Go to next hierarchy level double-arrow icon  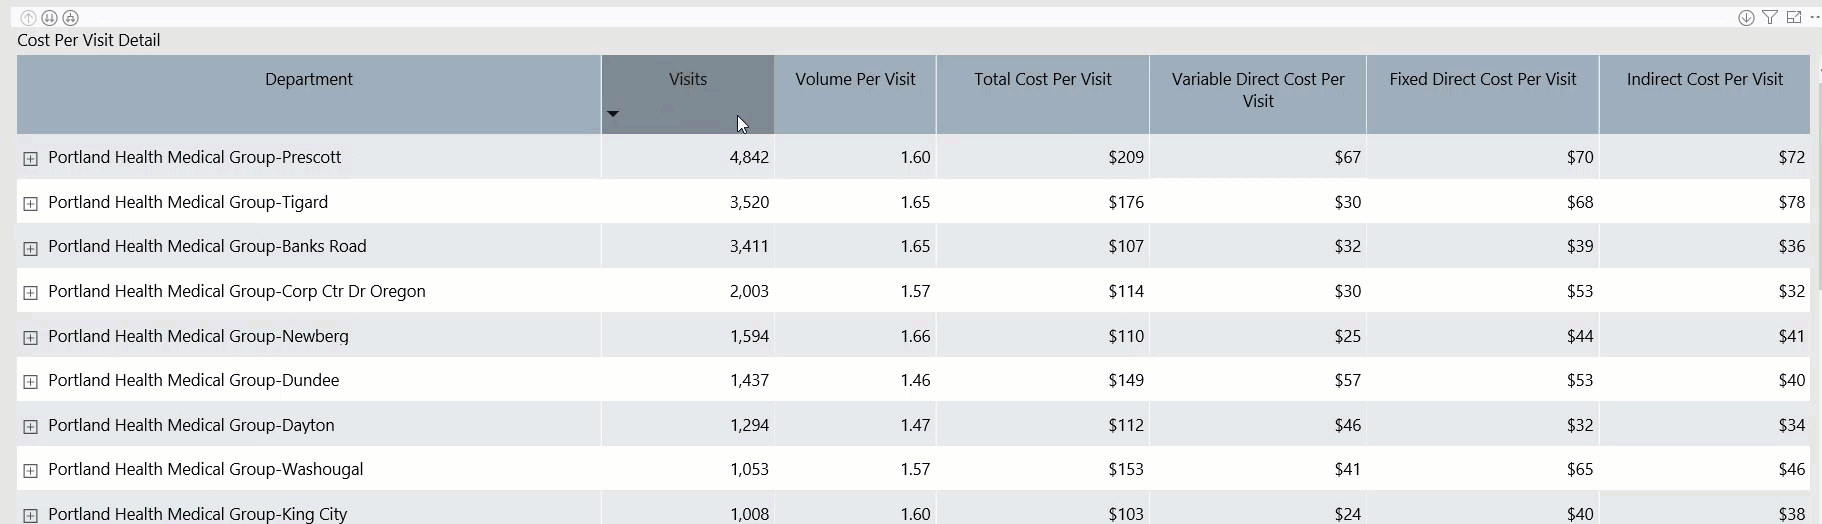coord(49,18)
